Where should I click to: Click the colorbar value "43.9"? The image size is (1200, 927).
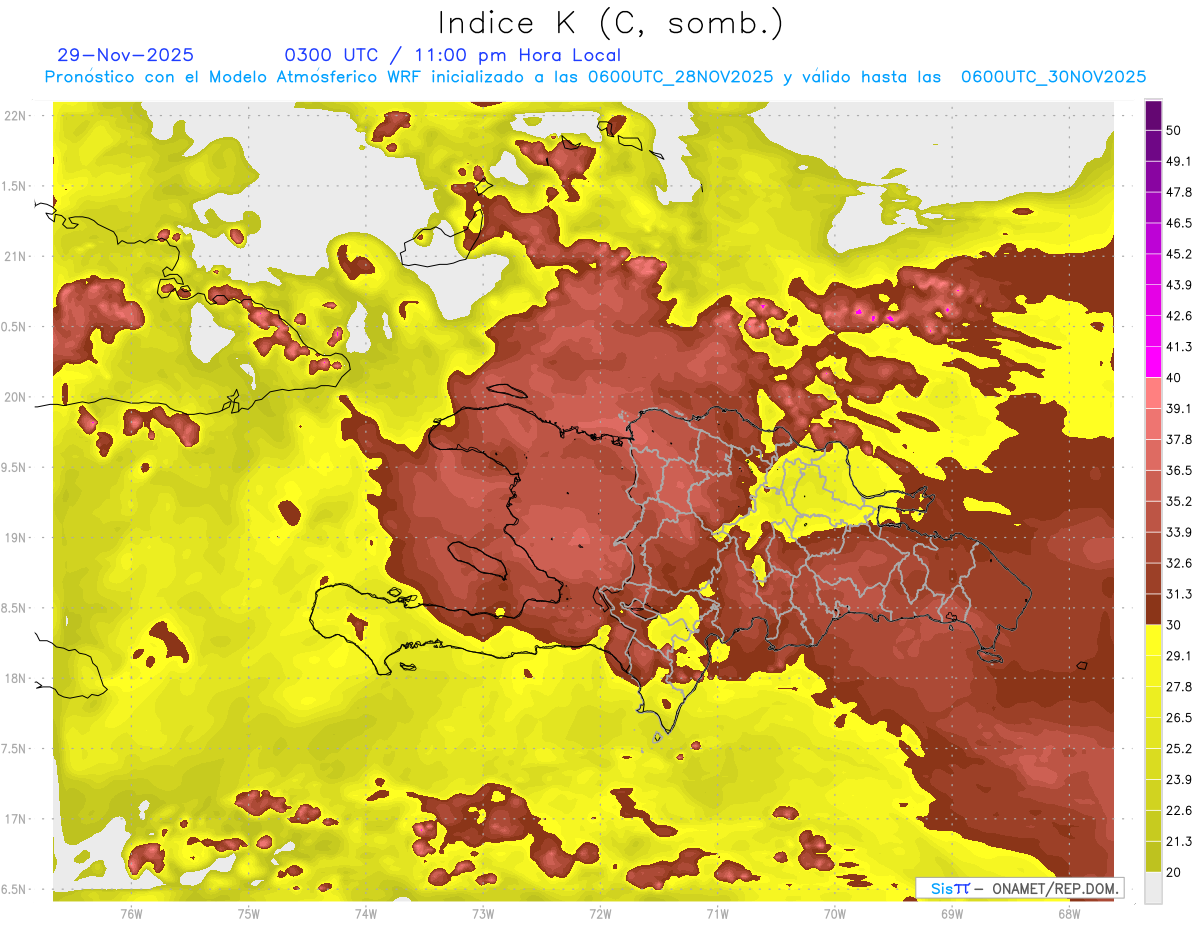(1178, 285)
